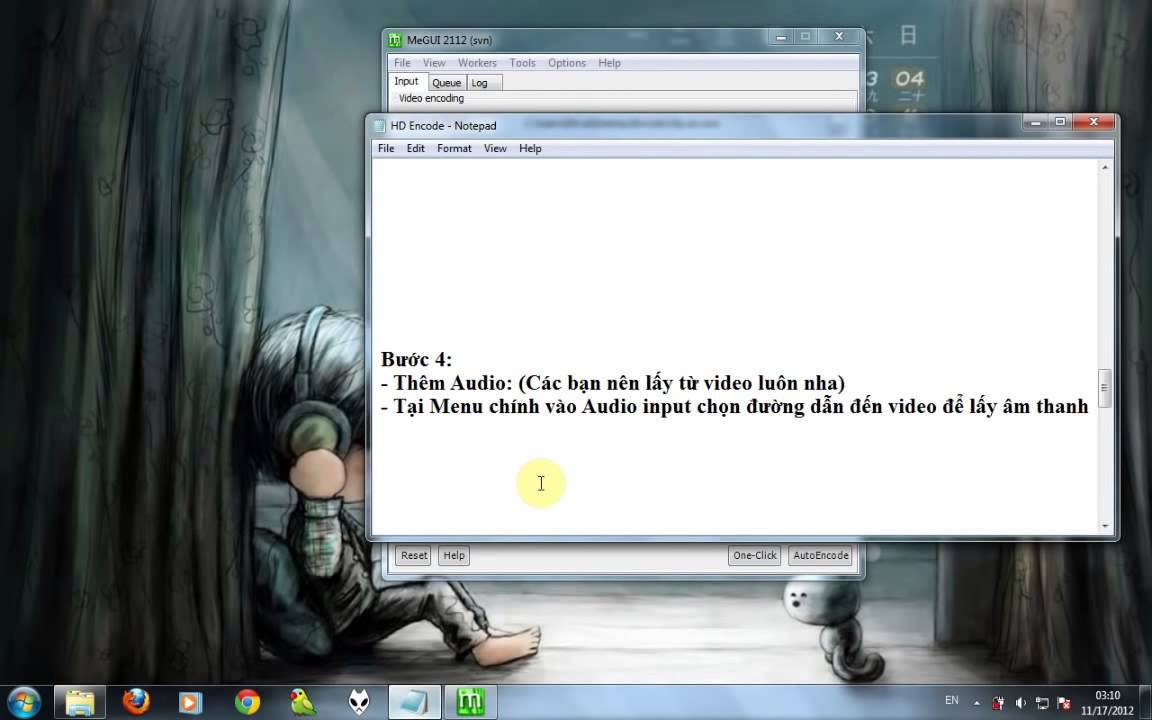This screenshot has height=720, width=1152.
Task: Open the network tray icon
Action: point(1042,703)
